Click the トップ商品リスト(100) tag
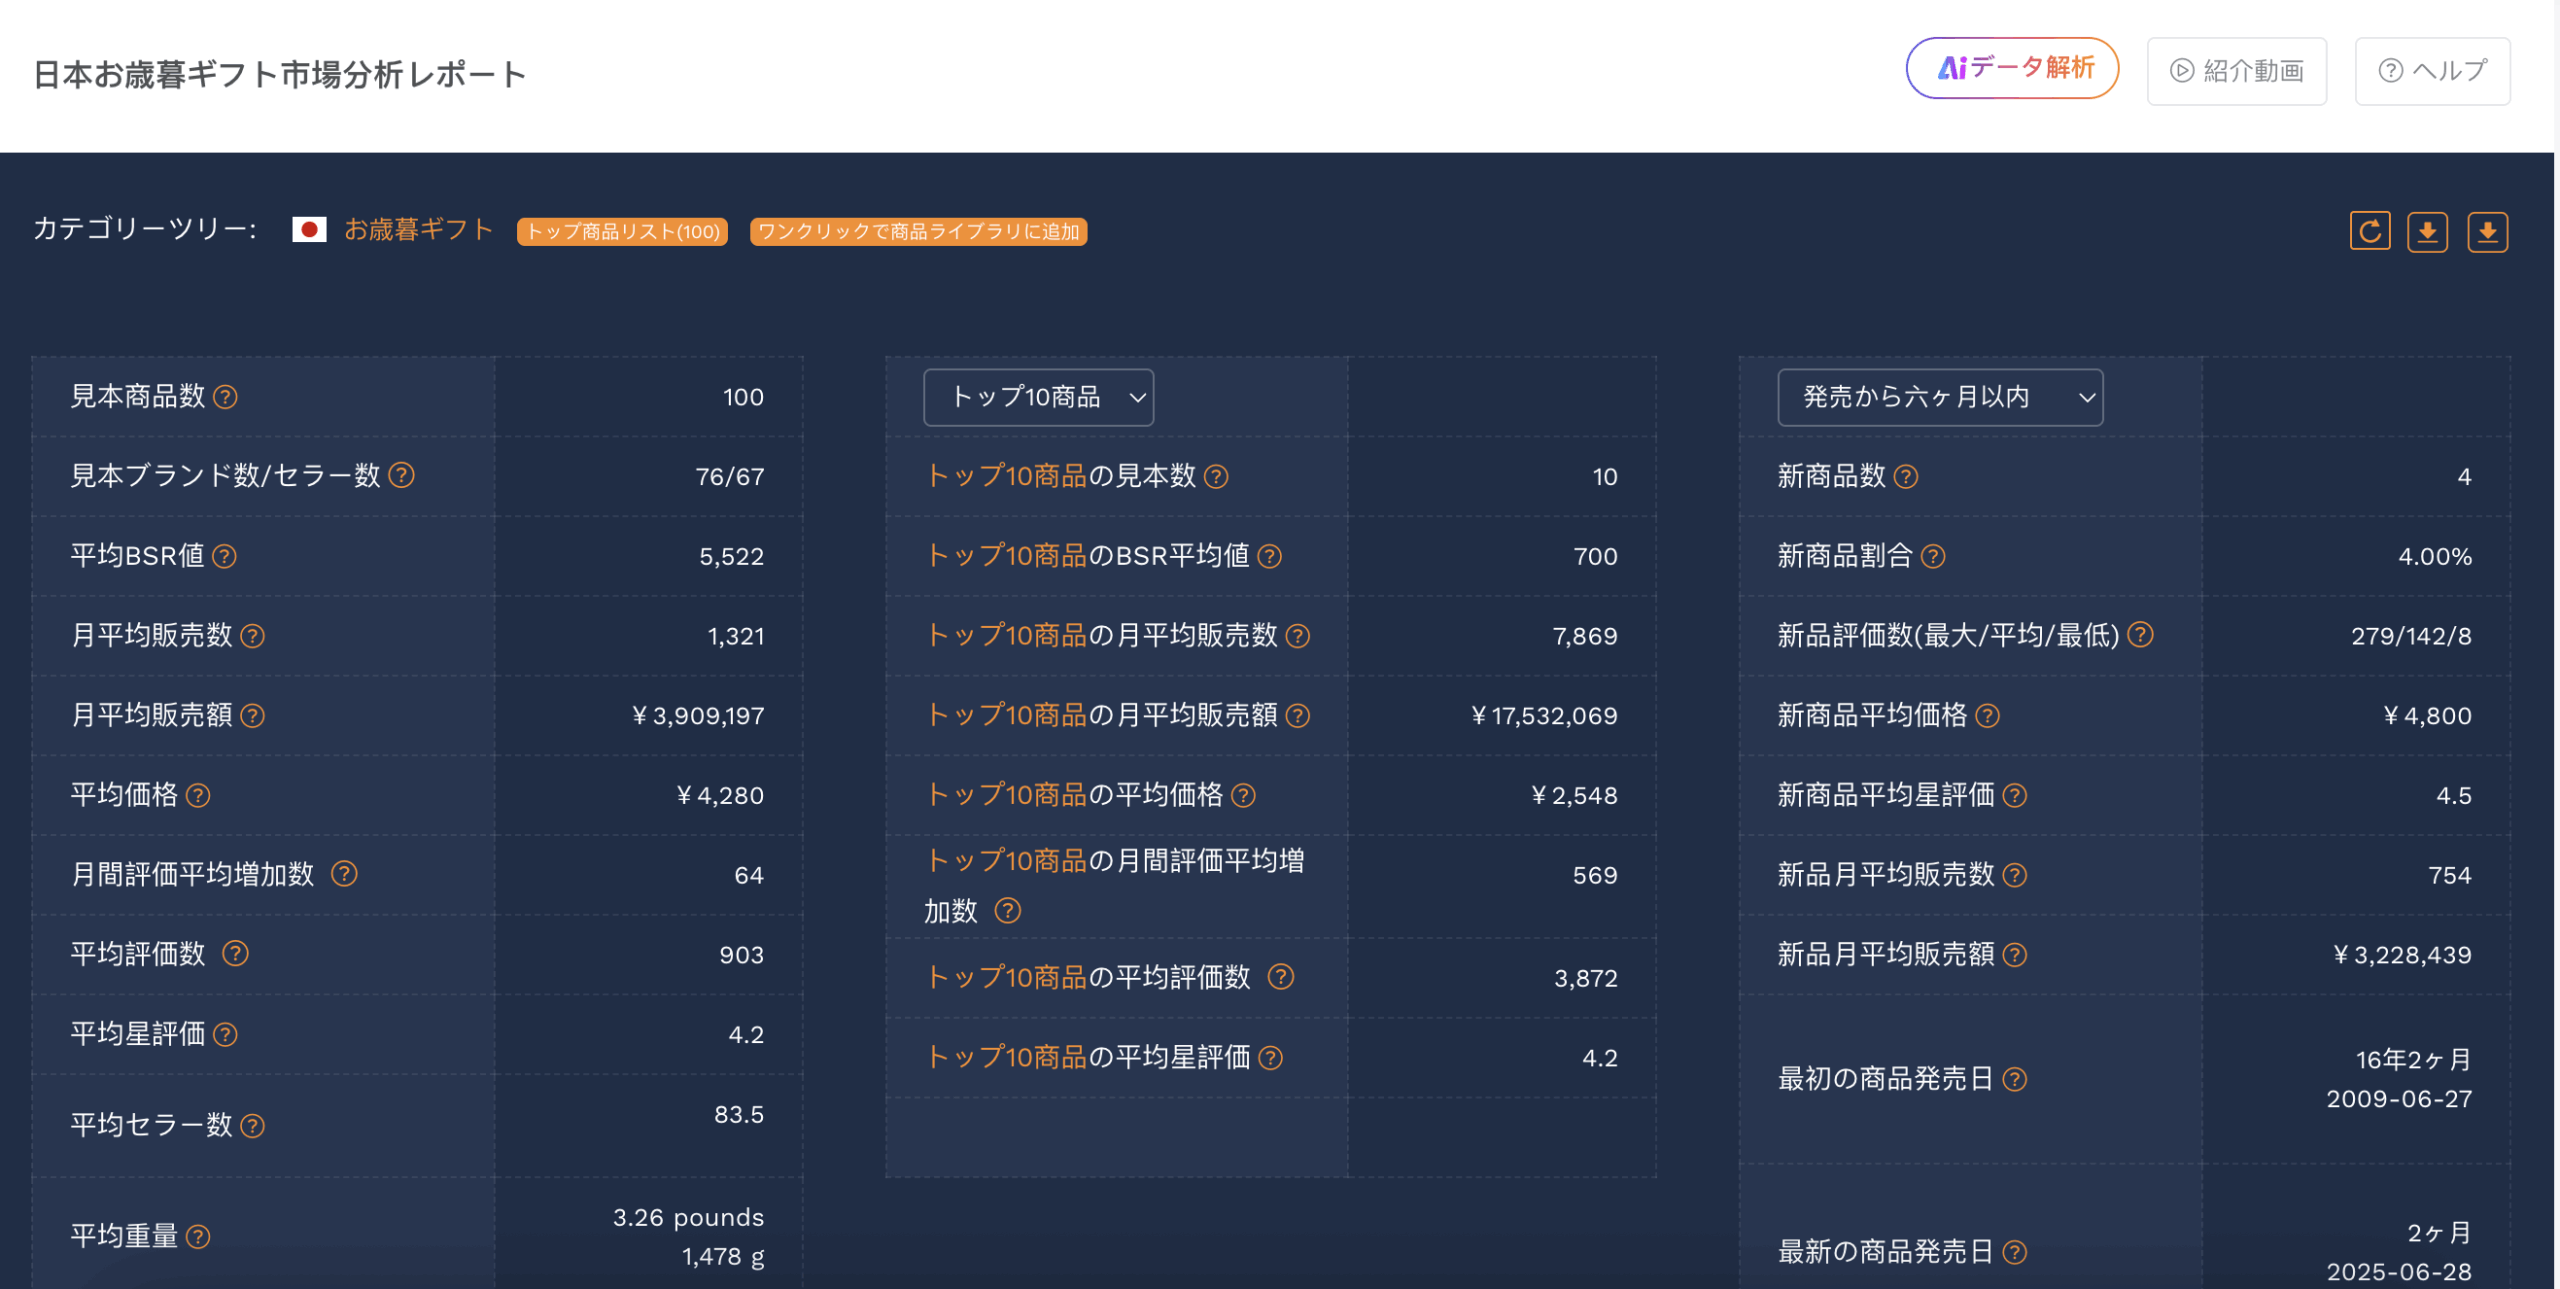 tap(622, 232)
